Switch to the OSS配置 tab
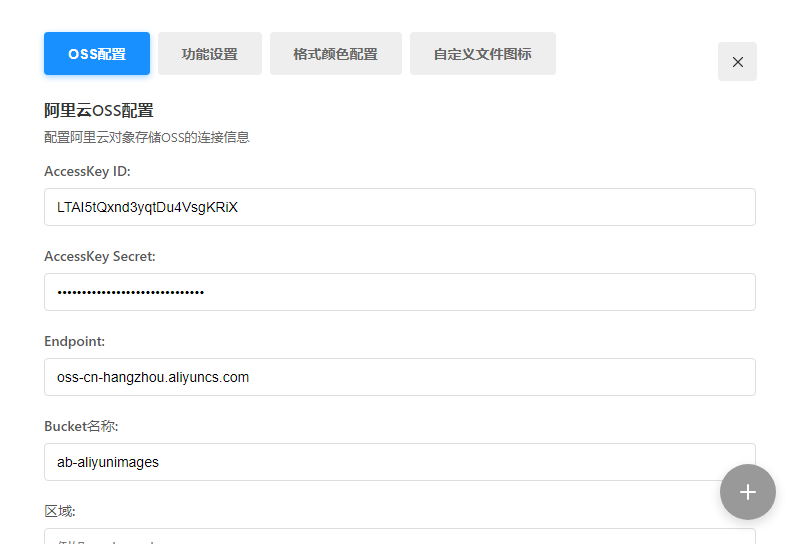This screenshot has width=800, height=544. tap(97, 54)
